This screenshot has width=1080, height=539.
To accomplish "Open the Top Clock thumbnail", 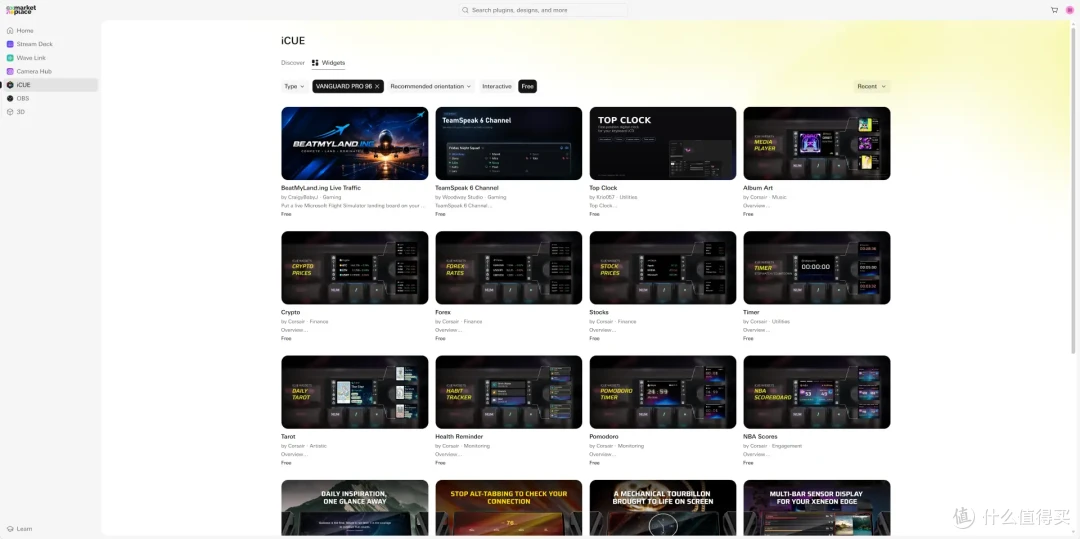I will click(x=663, y=143).
